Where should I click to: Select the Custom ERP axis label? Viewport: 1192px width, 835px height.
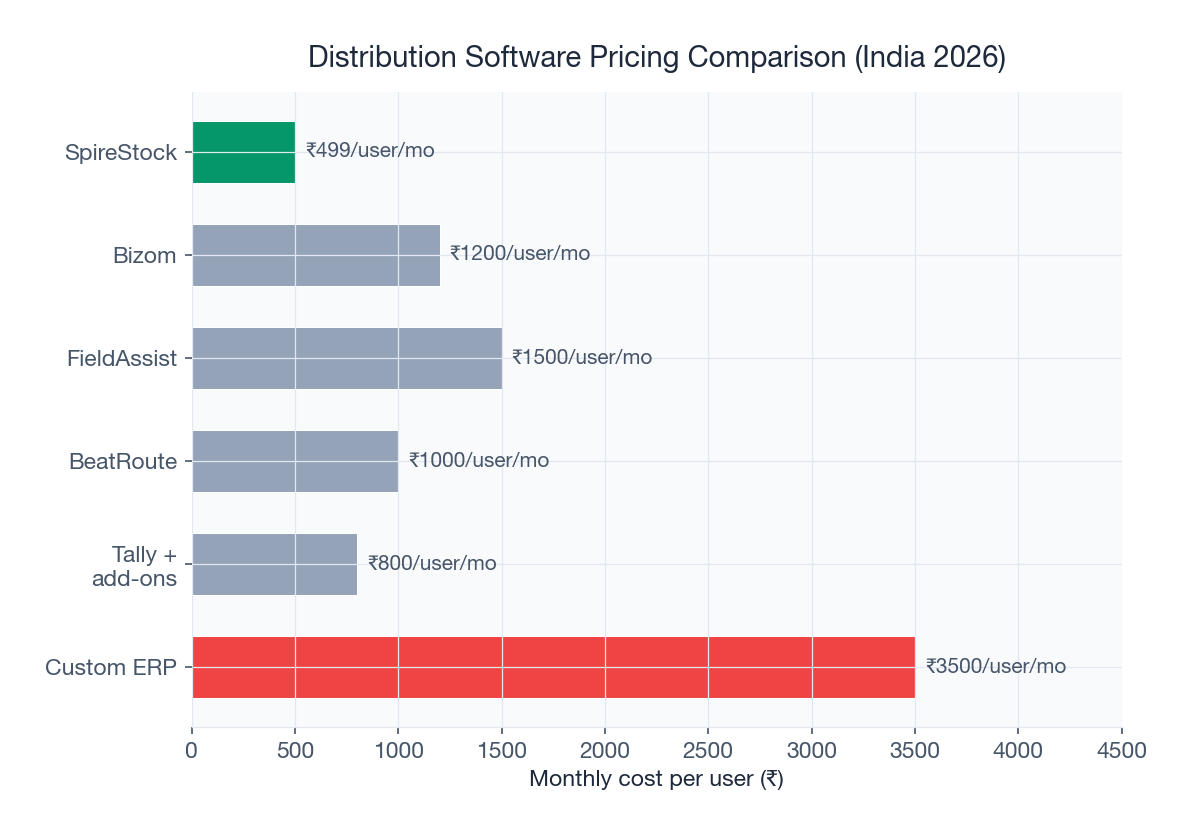click(112, 666)
